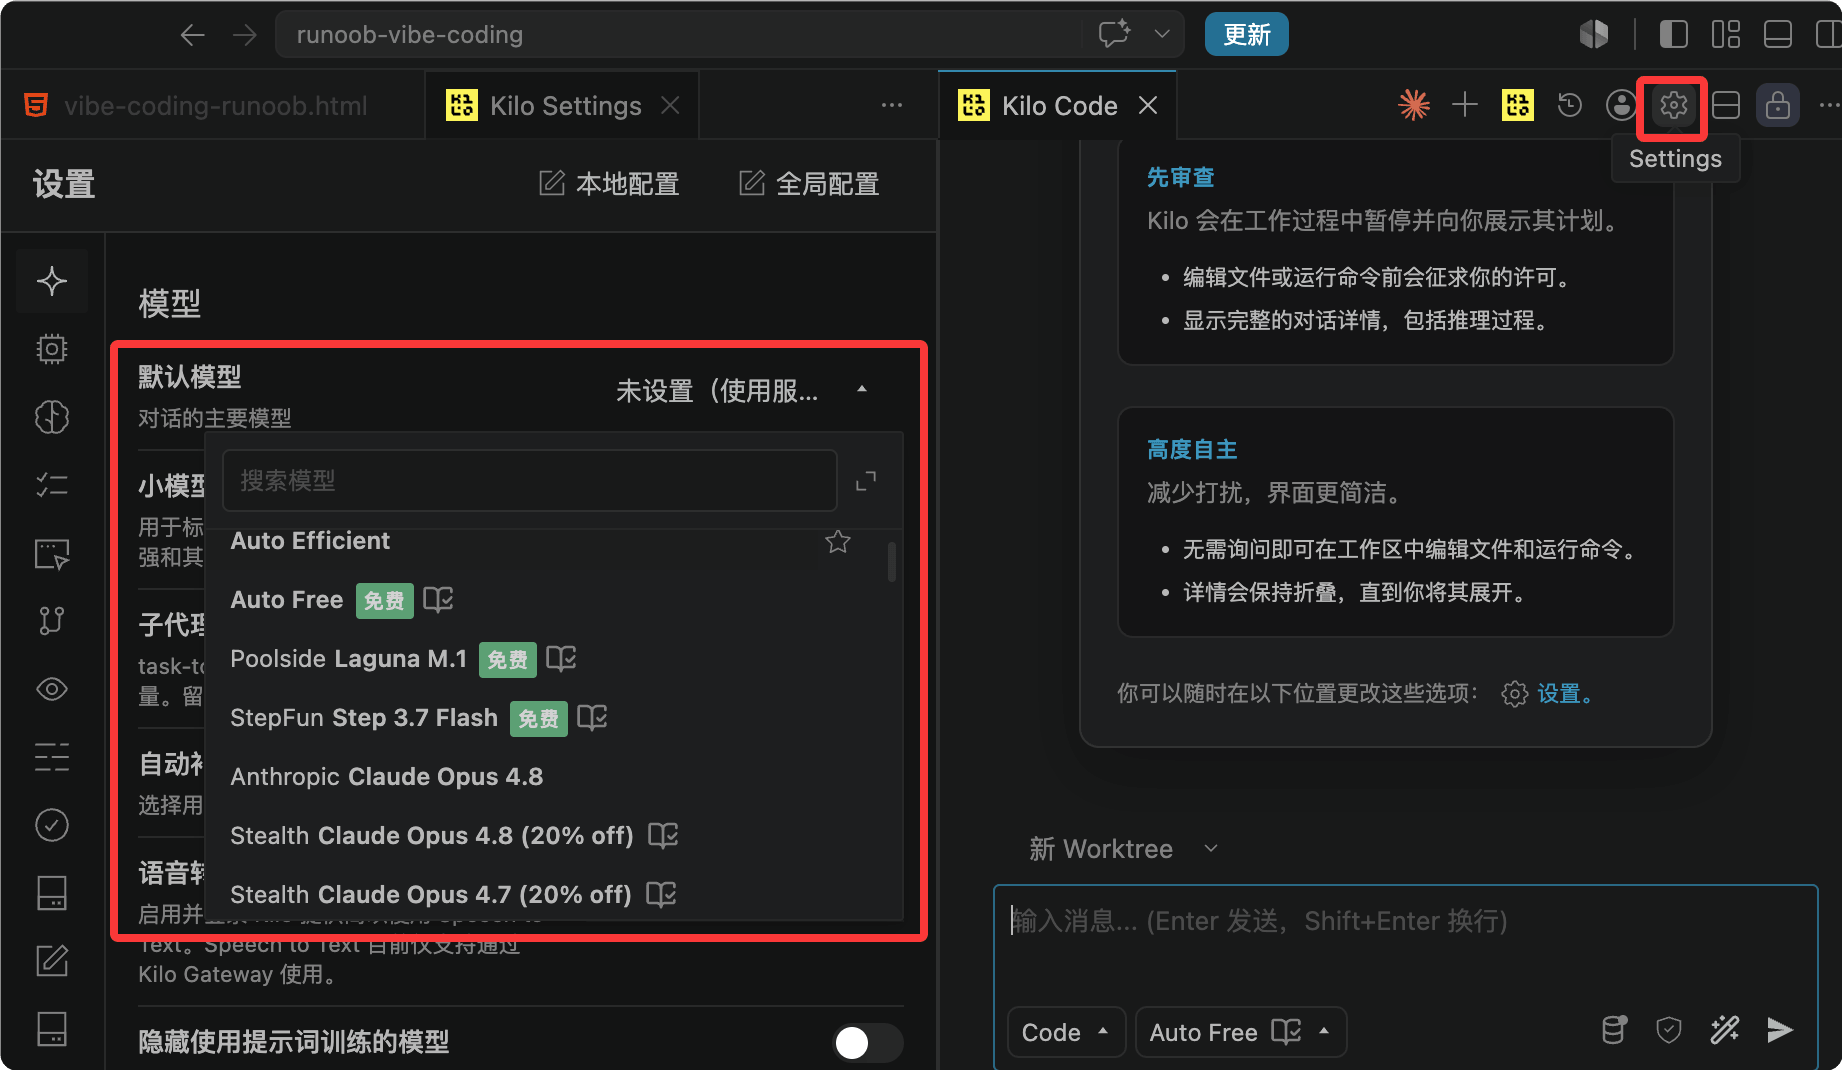The image size is (1842, 1070).
Task: Start new task with plus icon
Action: (1464, 105)
